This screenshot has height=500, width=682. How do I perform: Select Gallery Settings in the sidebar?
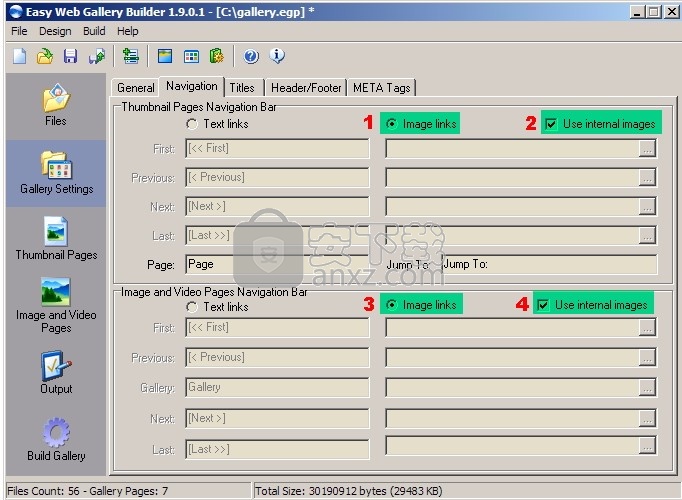tap(56, 173)
